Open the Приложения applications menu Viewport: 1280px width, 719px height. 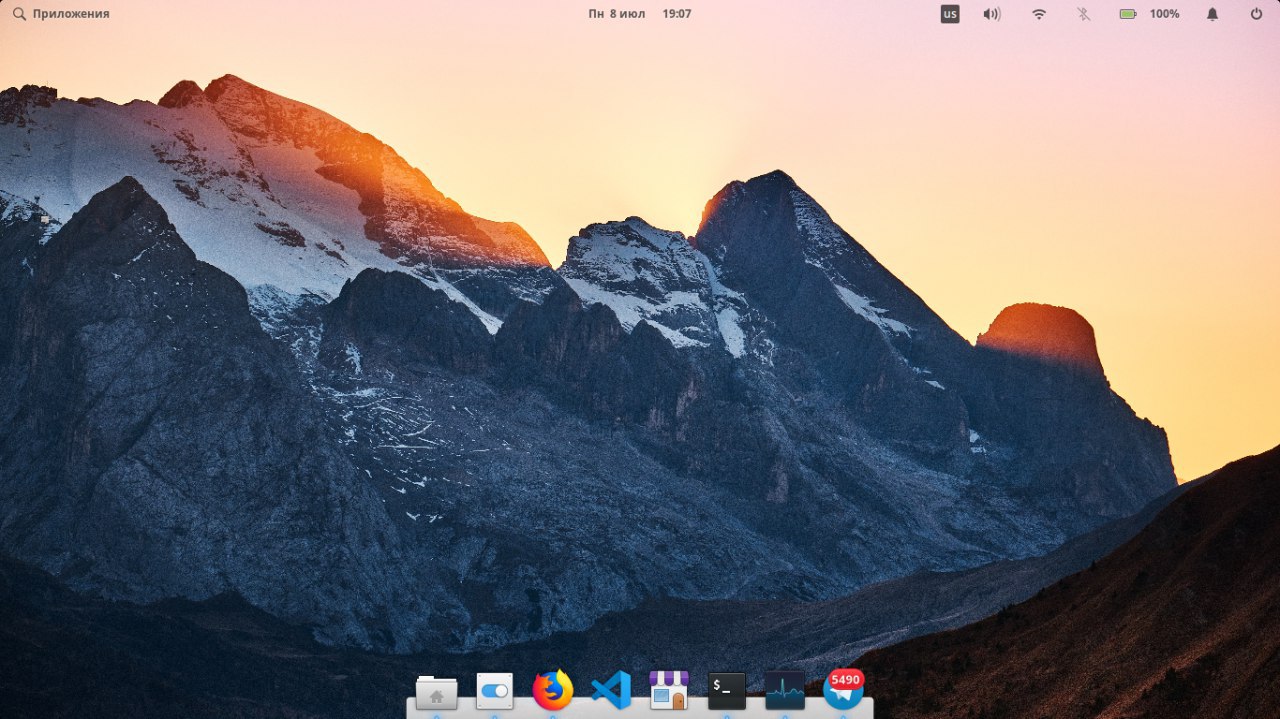pos(61,14)
